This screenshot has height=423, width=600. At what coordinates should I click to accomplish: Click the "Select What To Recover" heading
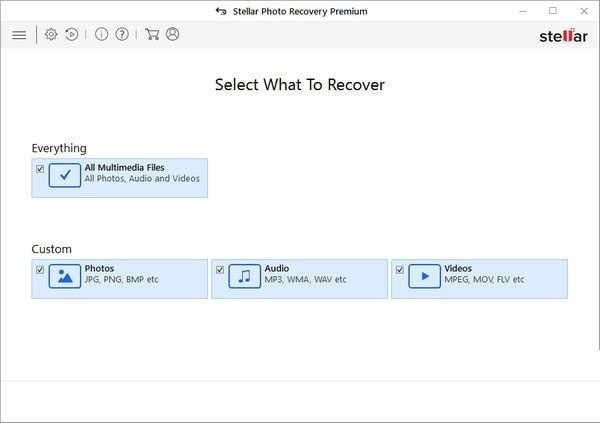[300, 85]
